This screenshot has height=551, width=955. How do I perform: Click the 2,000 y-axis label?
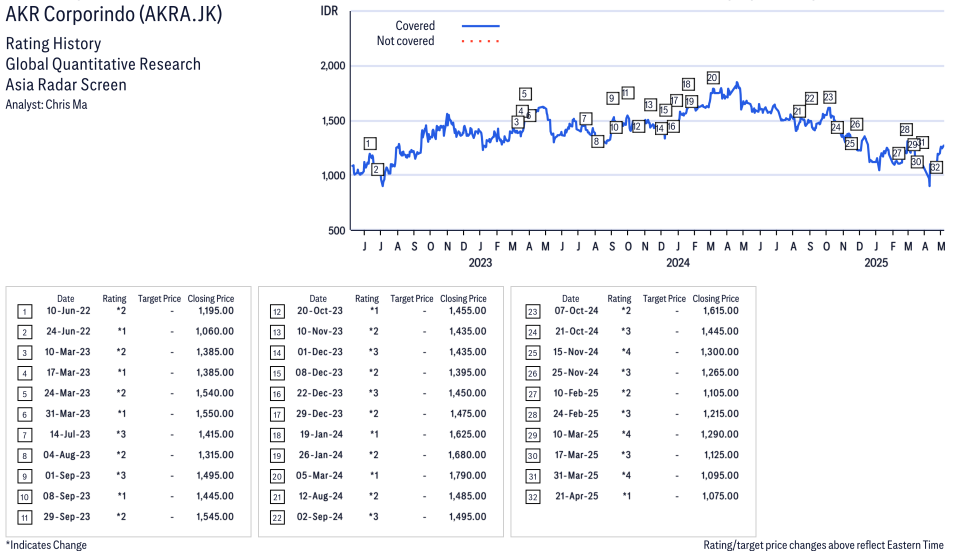333,66
